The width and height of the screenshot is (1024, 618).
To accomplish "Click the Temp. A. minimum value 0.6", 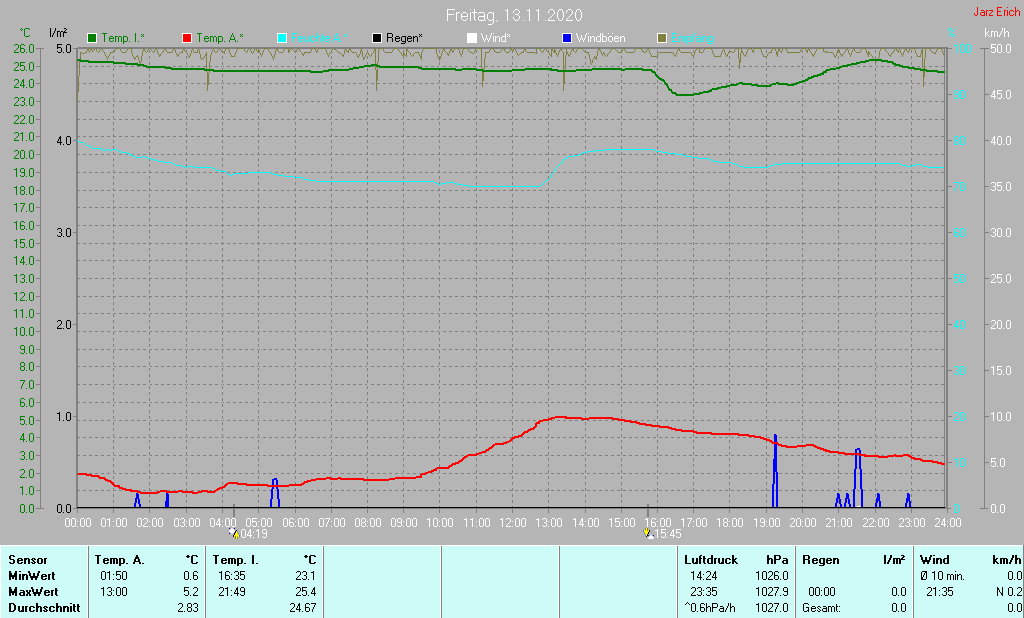I will [x=191, y=576].
